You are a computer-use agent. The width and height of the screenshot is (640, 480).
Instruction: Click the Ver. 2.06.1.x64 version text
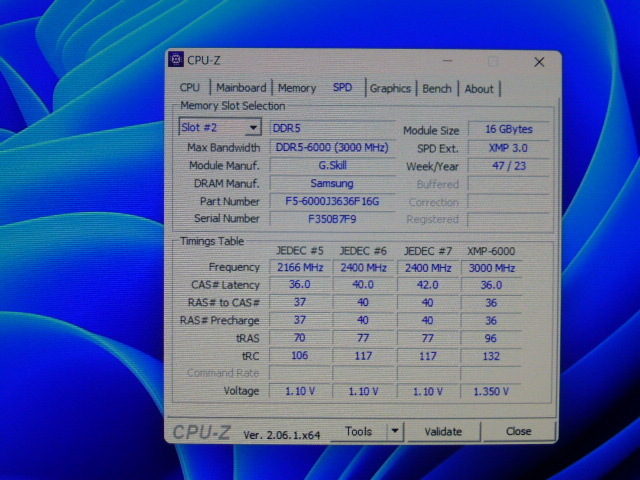point(282,435)
